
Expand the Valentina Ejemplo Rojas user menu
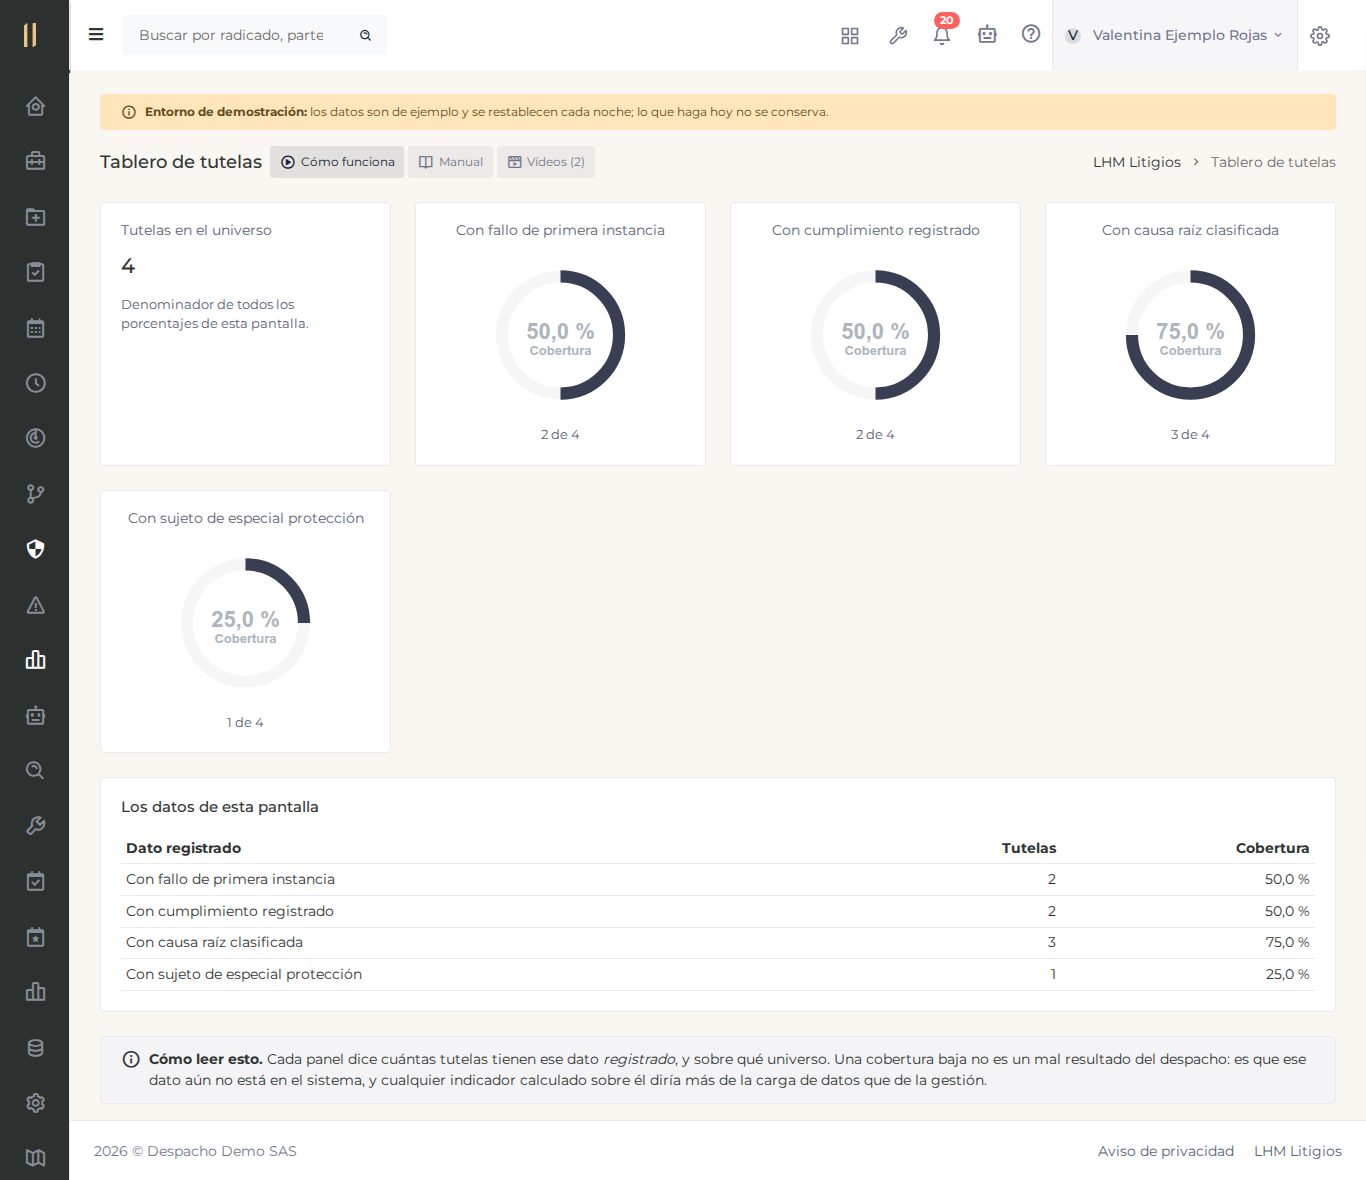coord(1174,35)
